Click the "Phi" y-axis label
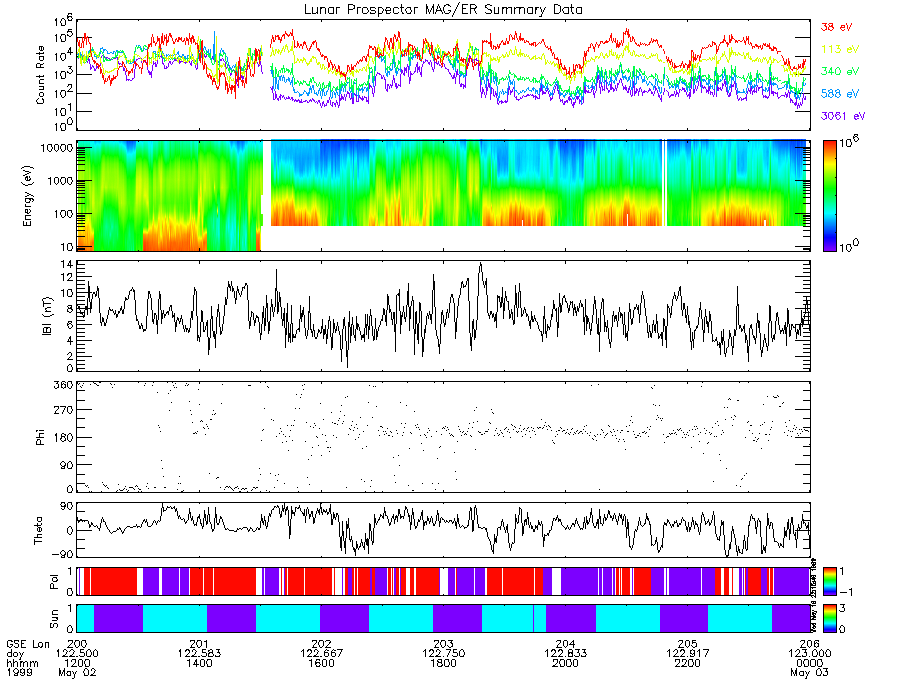 coord(40,437)
